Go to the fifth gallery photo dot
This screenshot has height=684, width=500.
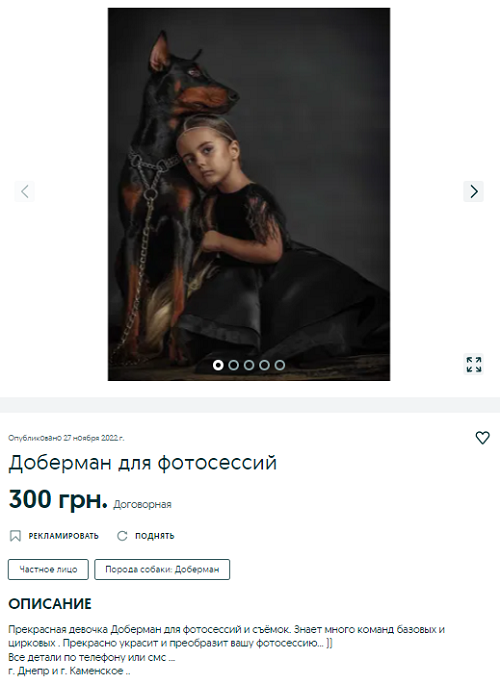click(x=280, y=365)
